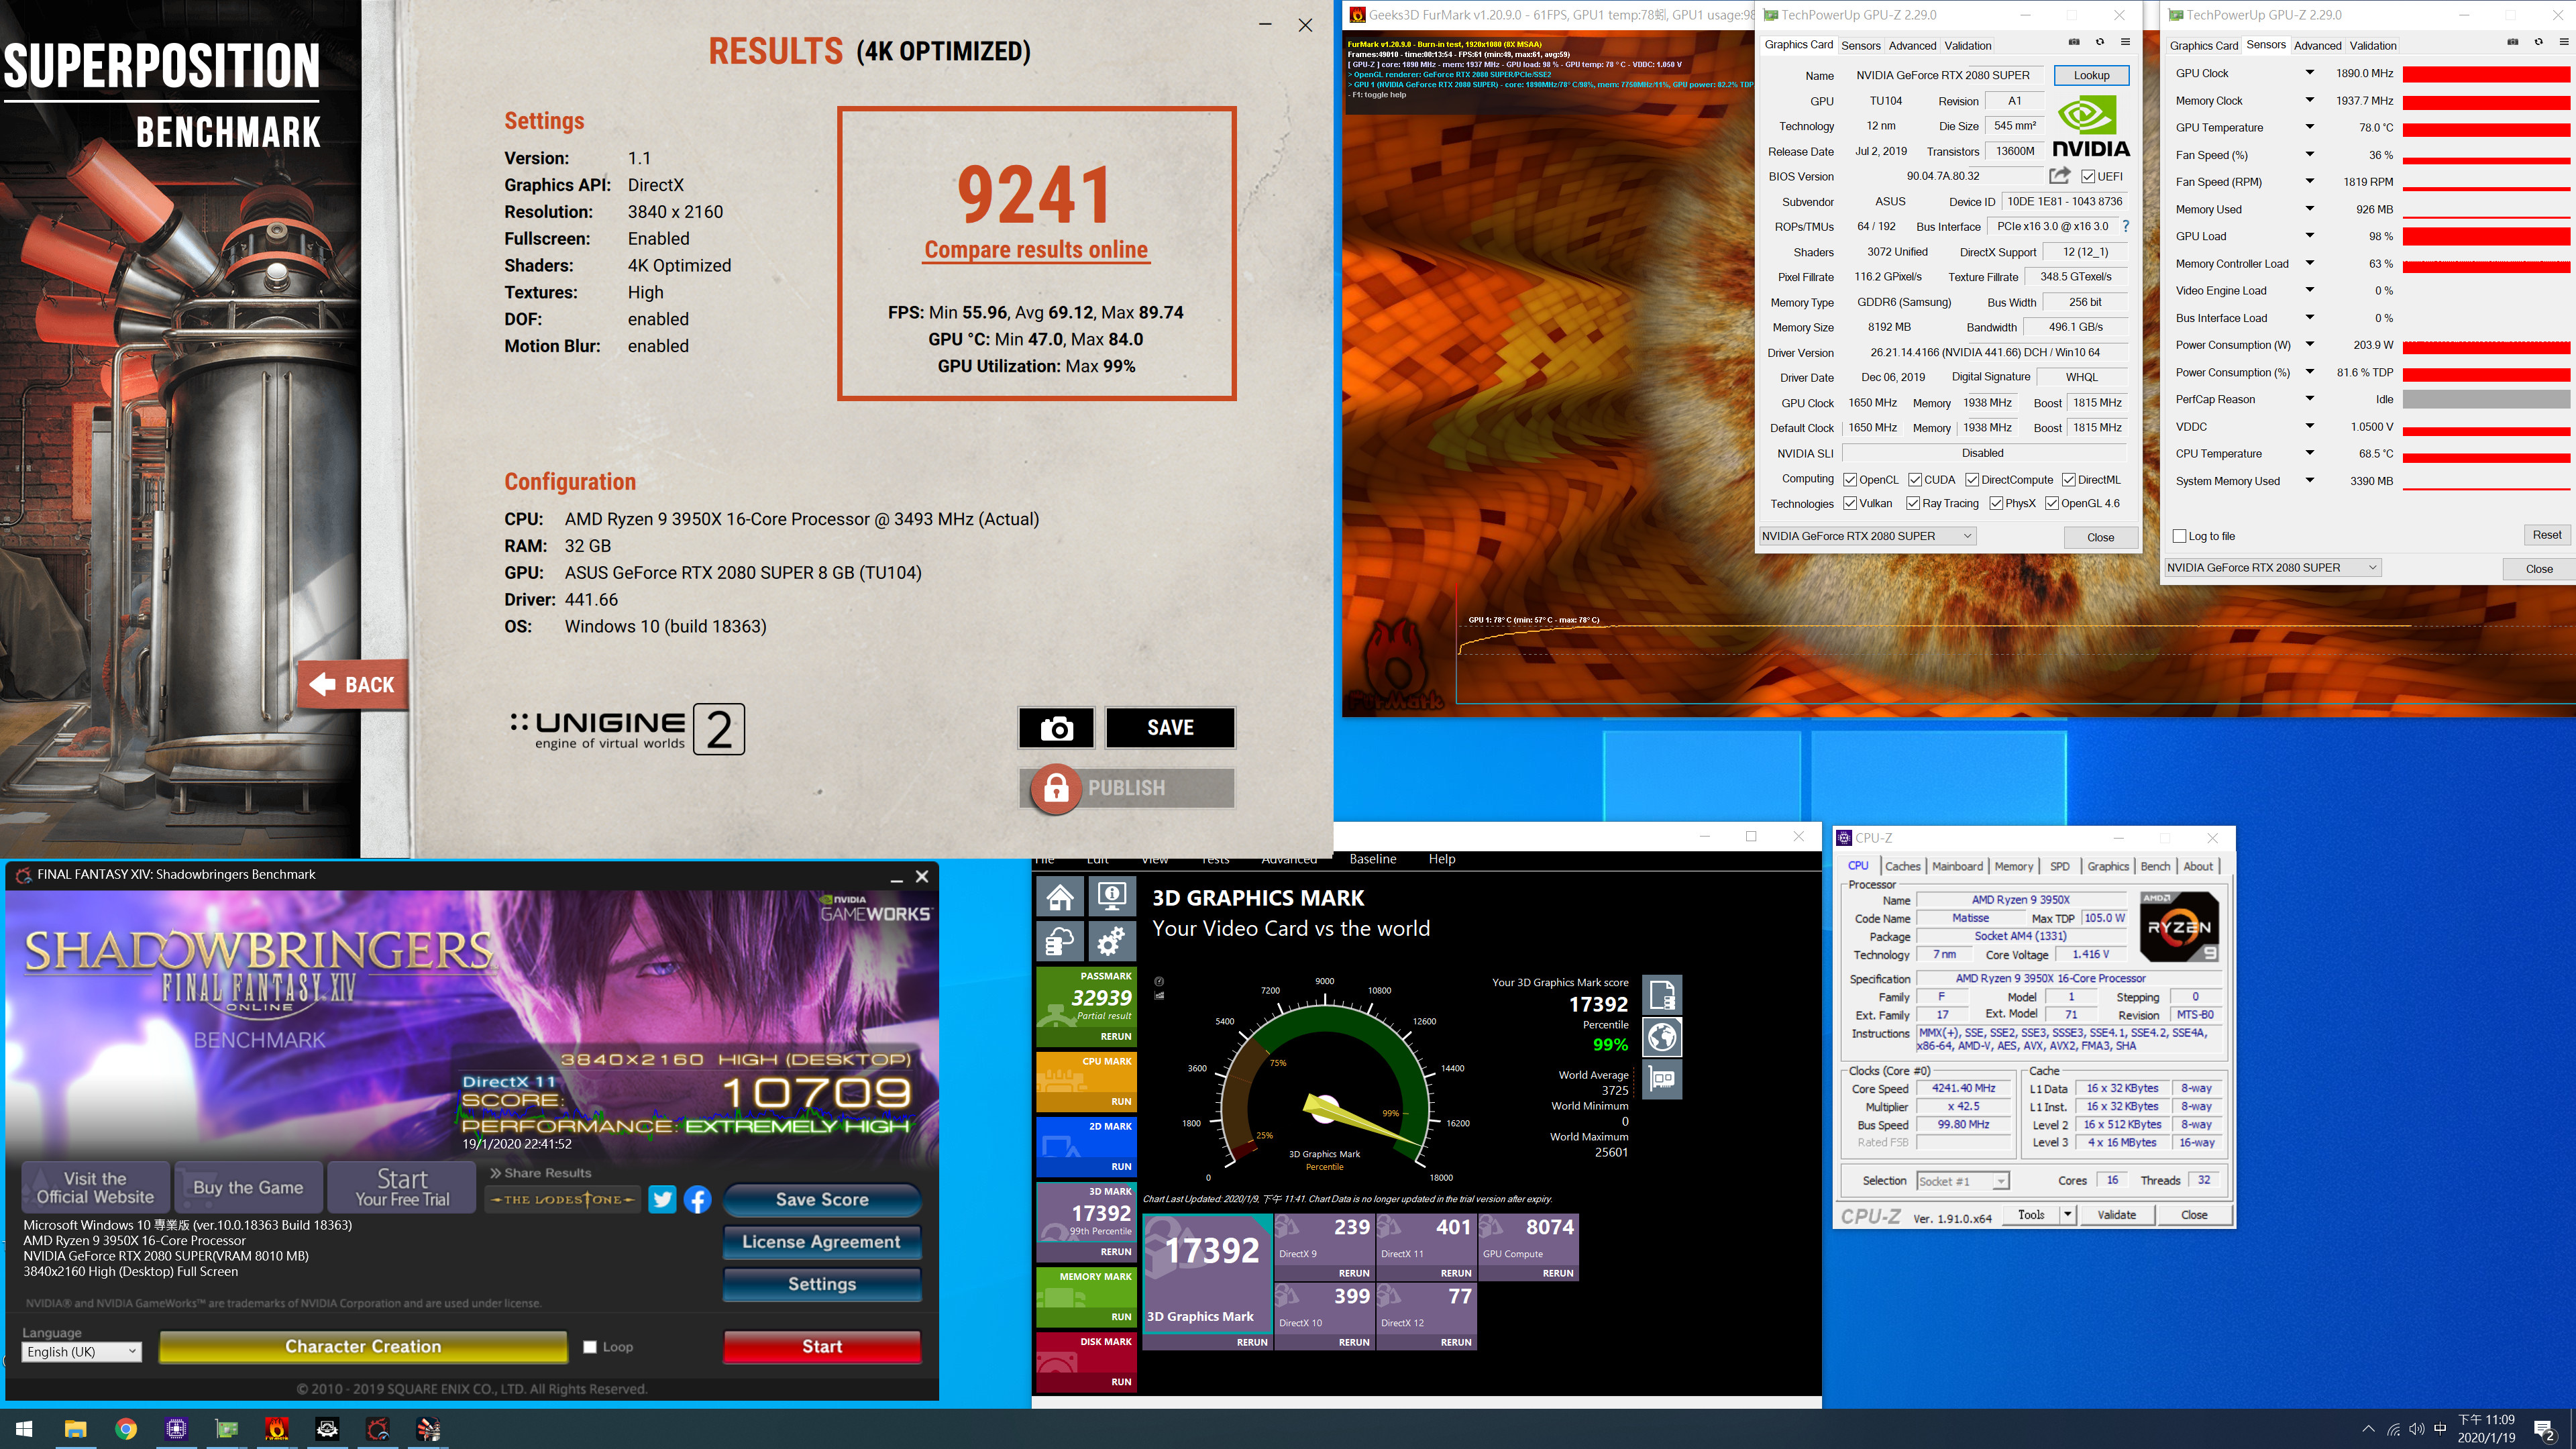Screen dimensions: 2576x1449
Task: Toggle OpenCL checkbox in GPU-Z
Action: pos(1850,479)
